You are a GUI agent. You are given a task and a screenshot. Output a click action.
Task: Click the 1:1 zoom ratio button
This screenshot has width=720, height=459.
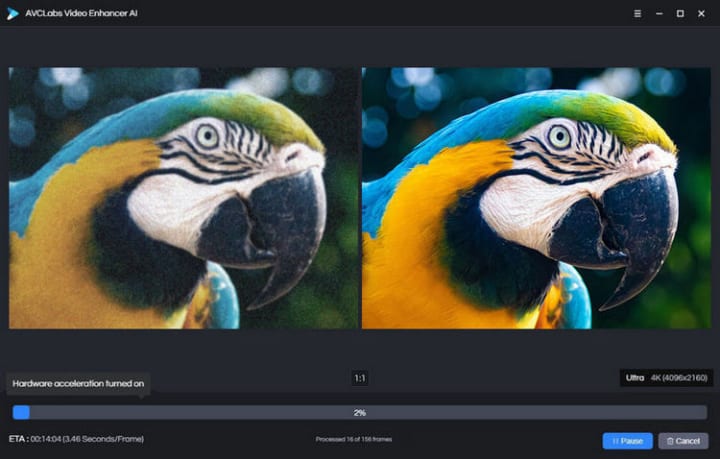point(360,378)
